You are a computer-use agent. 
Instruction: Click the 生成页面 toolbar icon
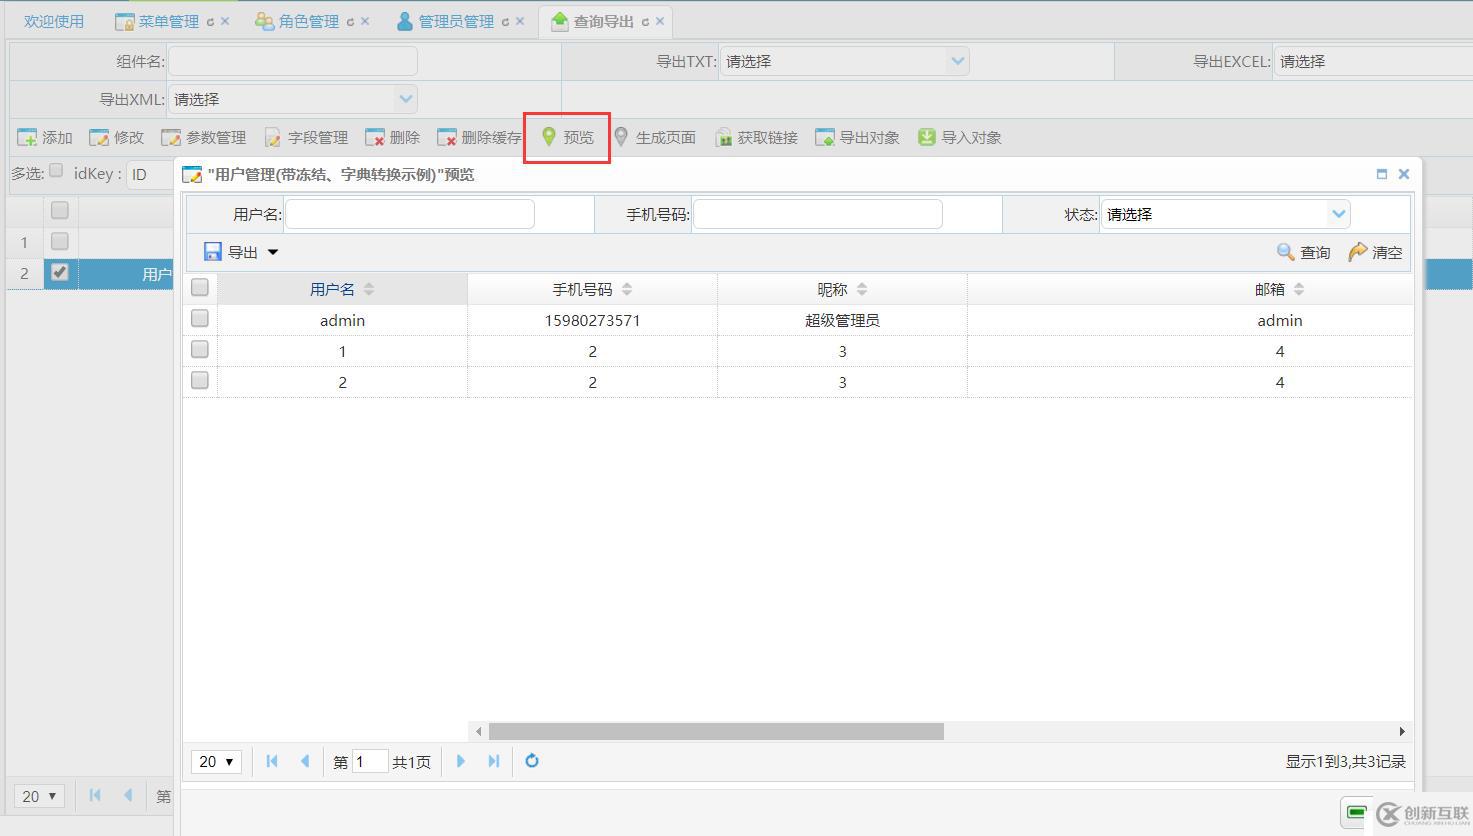(x=657, y=137)
